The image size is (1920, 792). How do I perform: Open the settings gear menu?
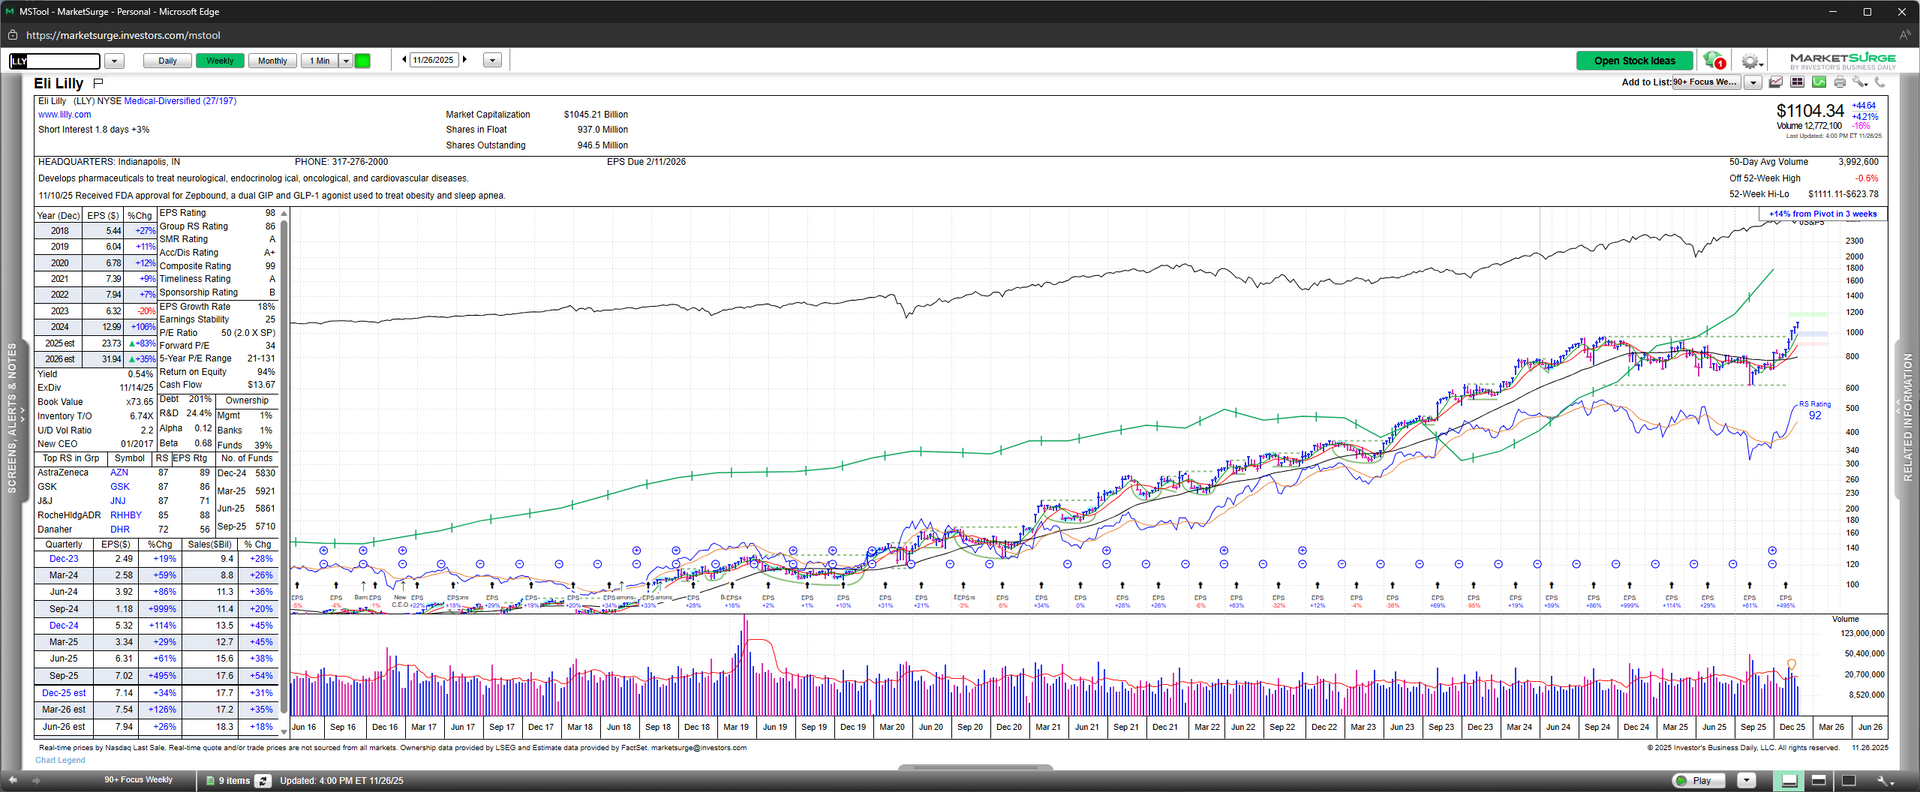pos(1749,61)
